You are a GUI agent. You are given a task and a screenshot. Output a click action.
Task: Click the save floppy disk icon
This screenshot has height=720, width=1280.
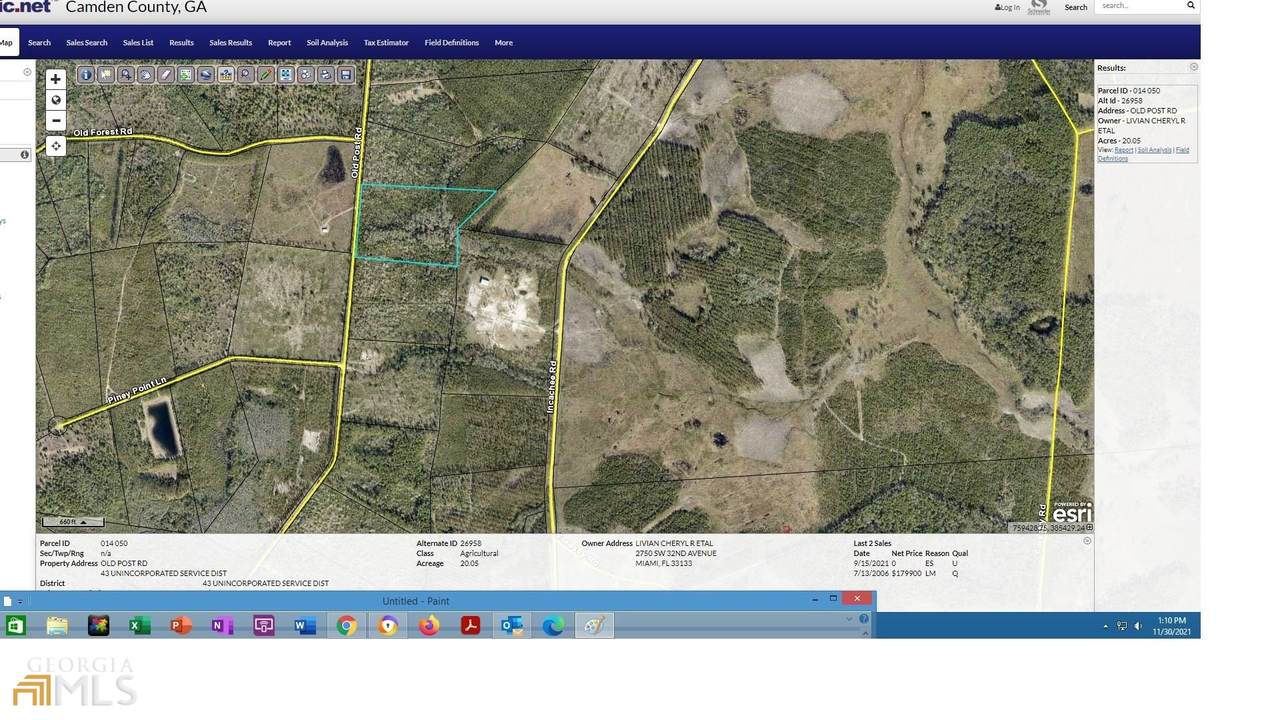point(346,74)
